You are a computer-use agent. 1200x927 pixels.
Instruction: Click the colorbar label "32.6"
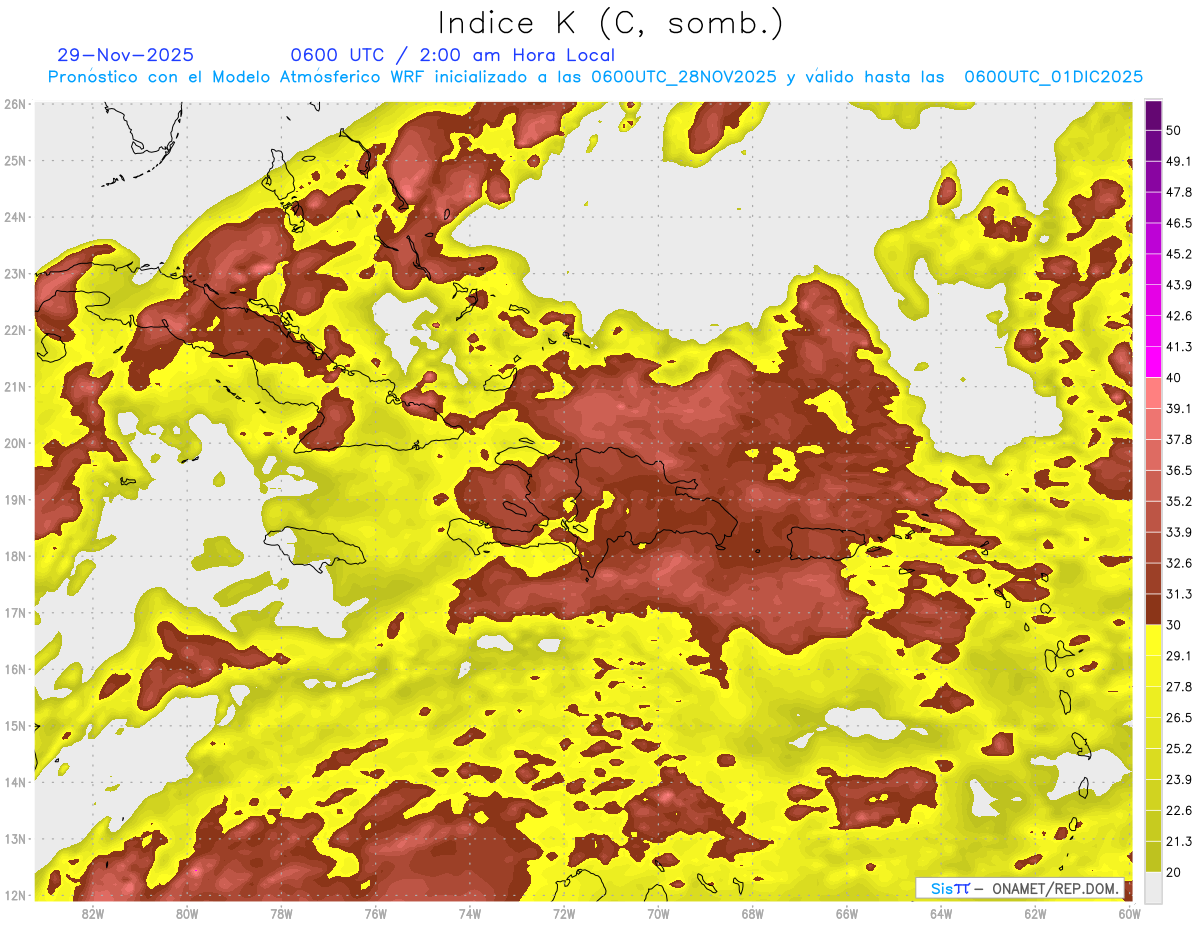[1179, 563]
